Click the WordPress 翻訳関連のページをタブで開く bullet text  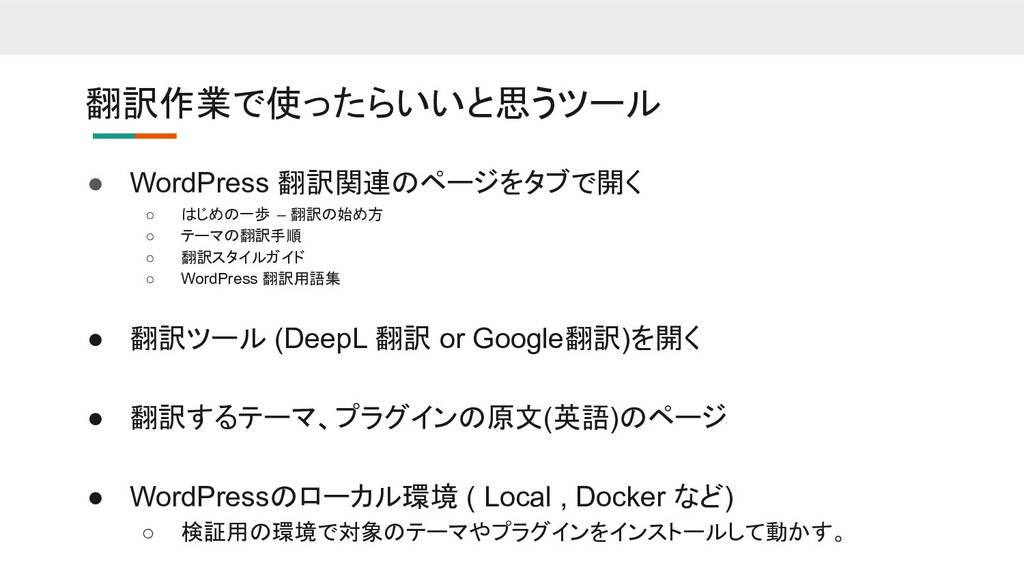387,183
